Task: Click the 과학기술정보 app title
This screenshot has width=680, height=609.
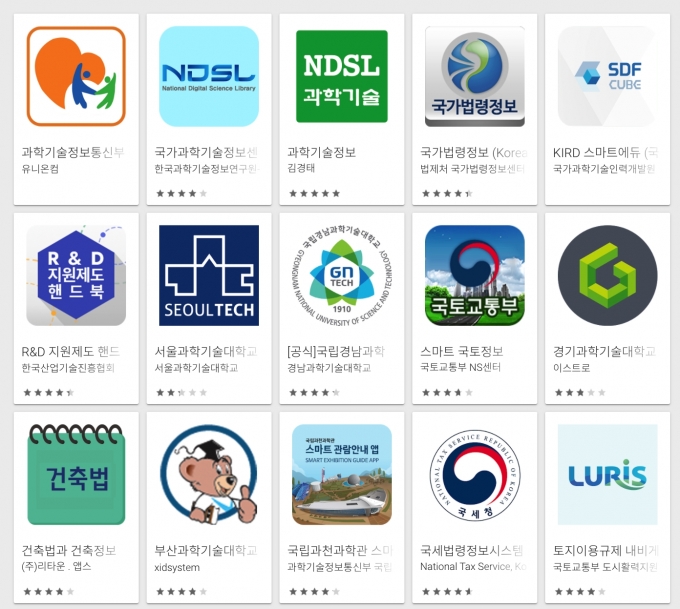Action: (x=321, y=152)
